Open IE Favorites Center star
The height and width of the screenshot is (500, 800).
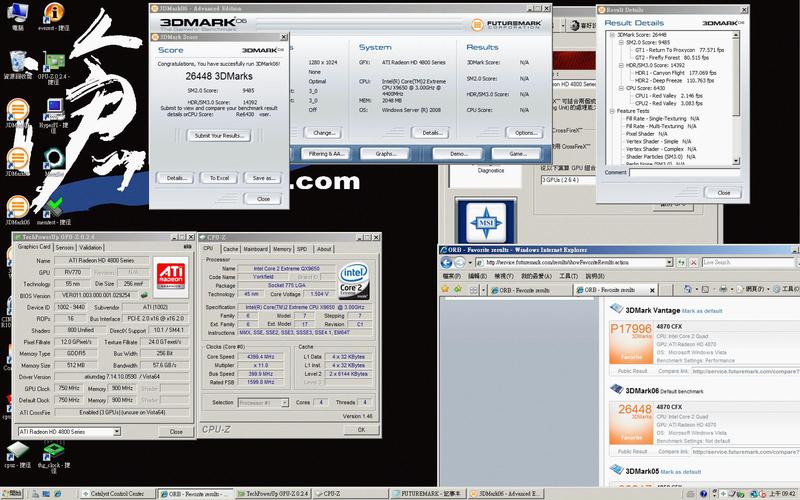(445, 289)
